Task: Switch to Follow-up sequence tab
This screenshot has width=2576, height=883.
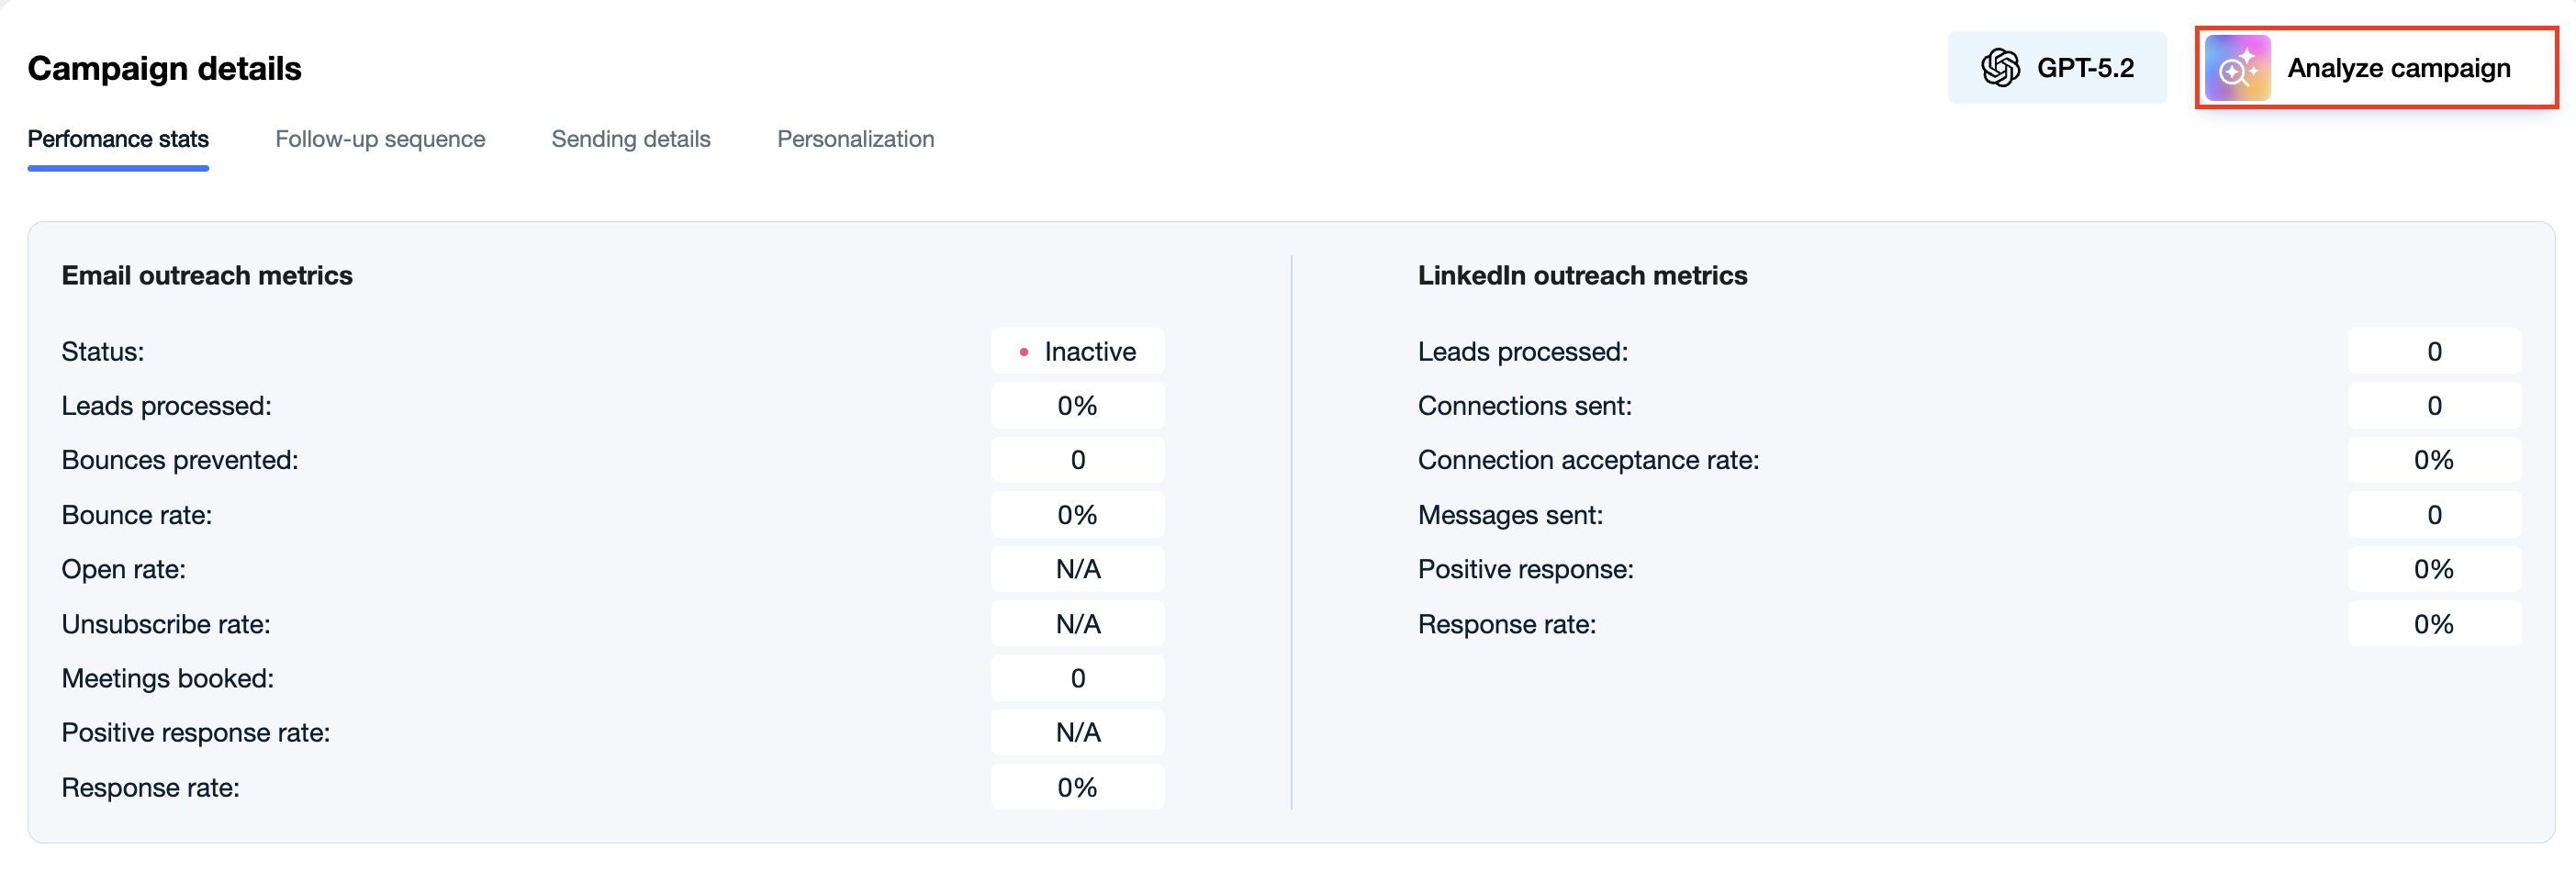Action: coord(380,139)
